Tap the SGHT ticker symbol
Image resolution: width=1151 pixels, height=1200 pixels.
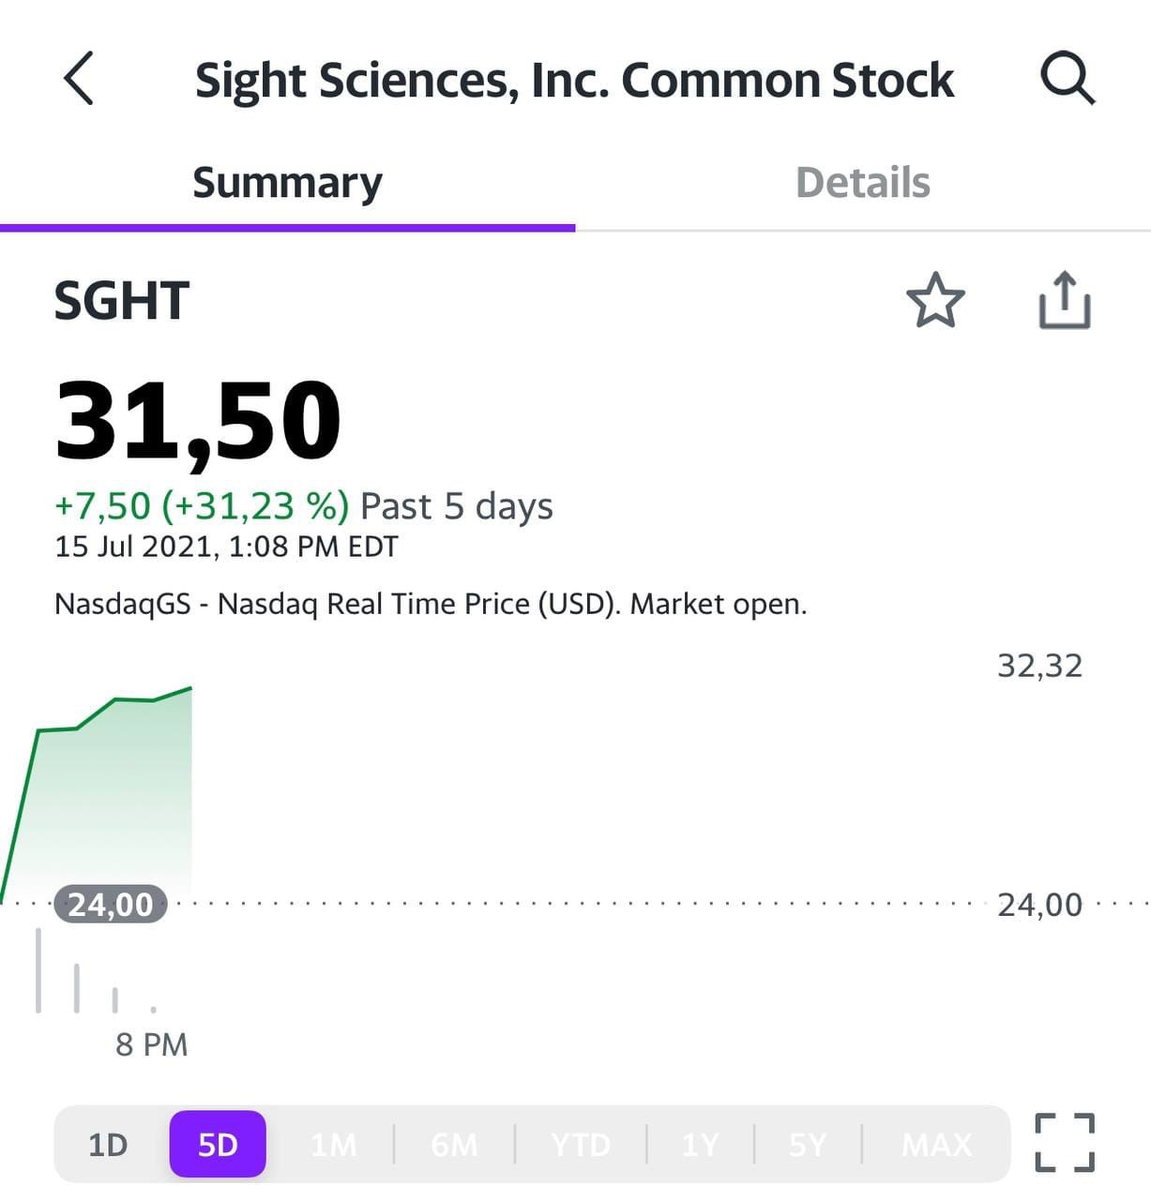(x=121, y=300)
